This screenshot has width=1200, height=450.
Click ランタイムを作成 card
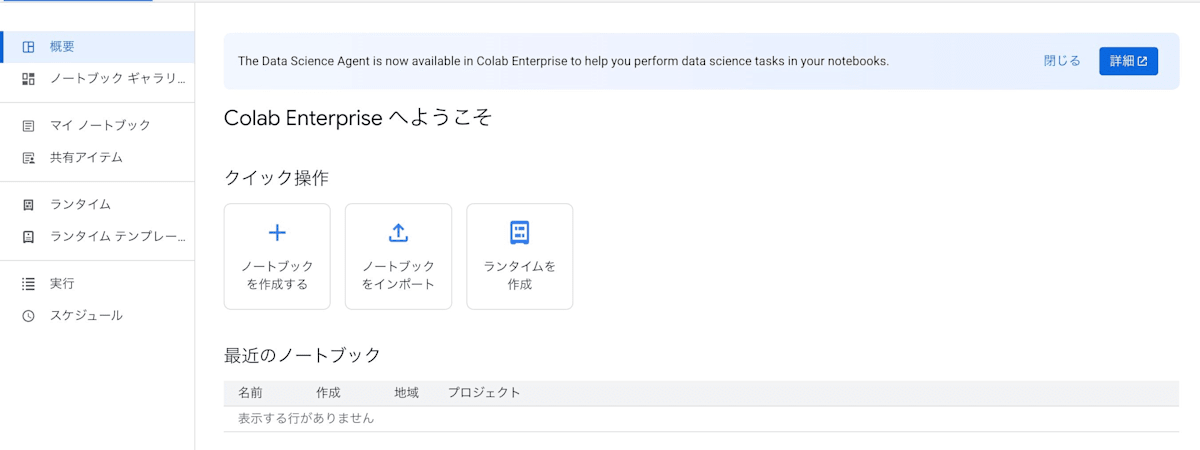[519, 256]
